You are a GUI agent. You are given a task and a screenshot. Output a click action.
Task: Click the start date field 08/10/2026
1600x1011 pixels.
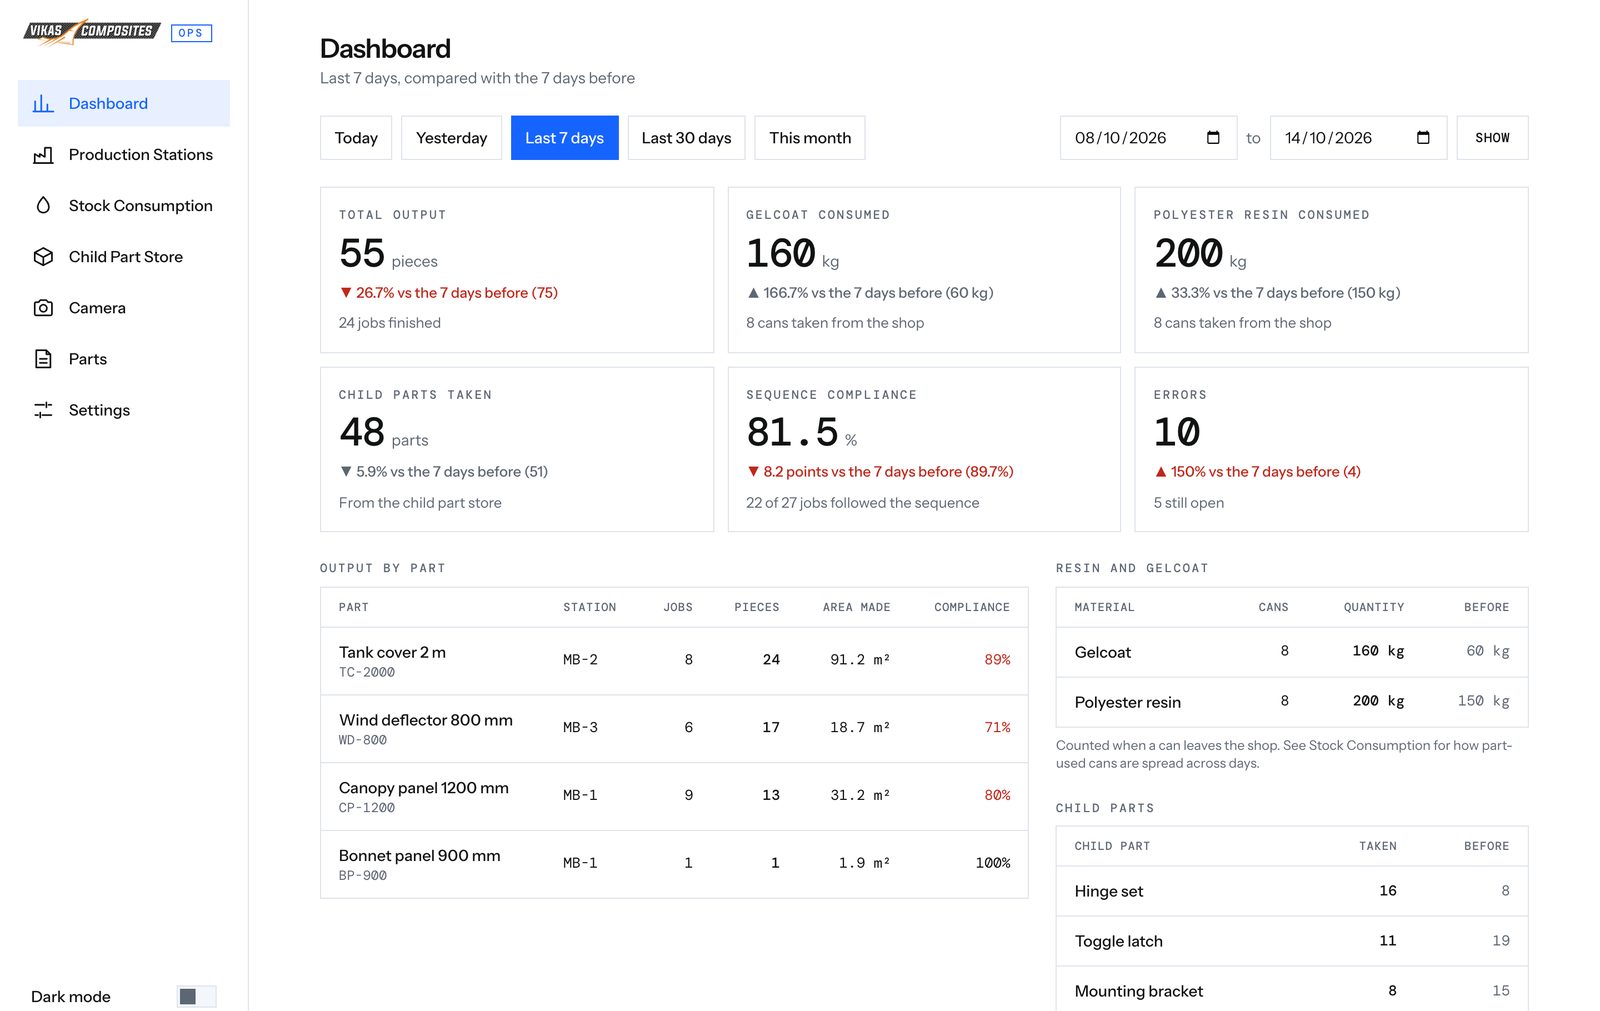click(x=1148, y=138)
